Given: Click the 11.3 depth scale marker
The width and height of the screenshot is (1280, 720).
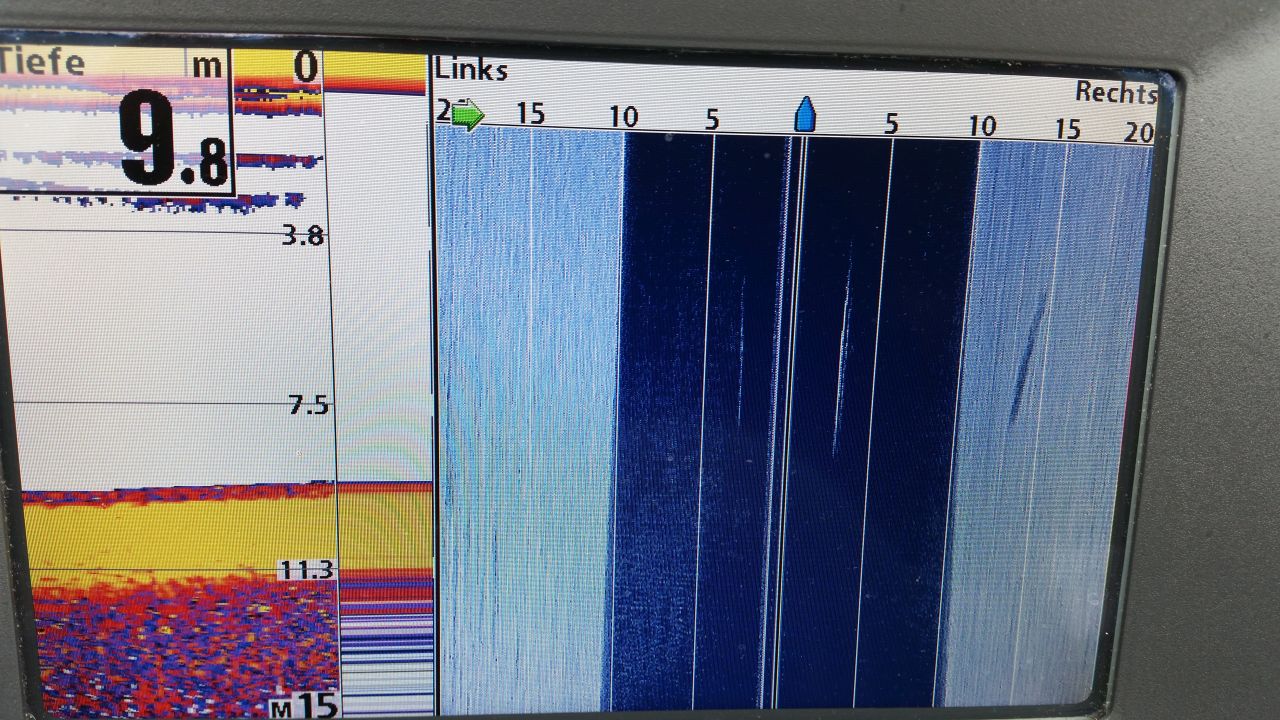Looking at the screenshot, I should 305,571.
